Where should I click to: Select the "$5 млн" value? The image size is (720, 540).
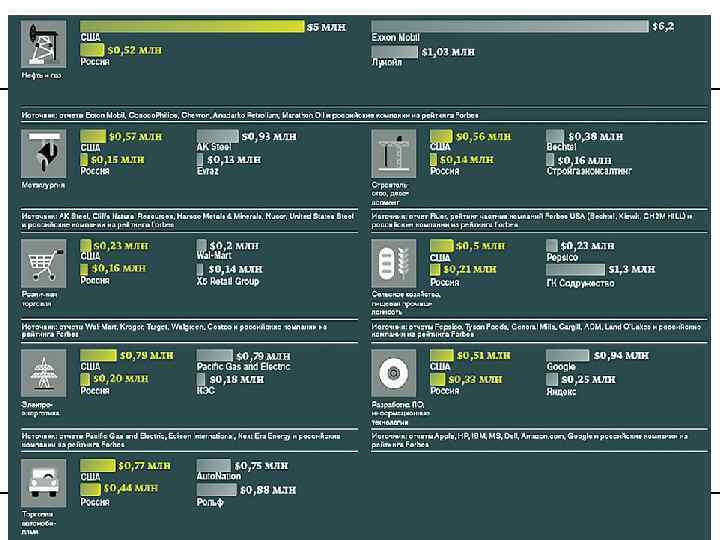(x=326, y=27)
